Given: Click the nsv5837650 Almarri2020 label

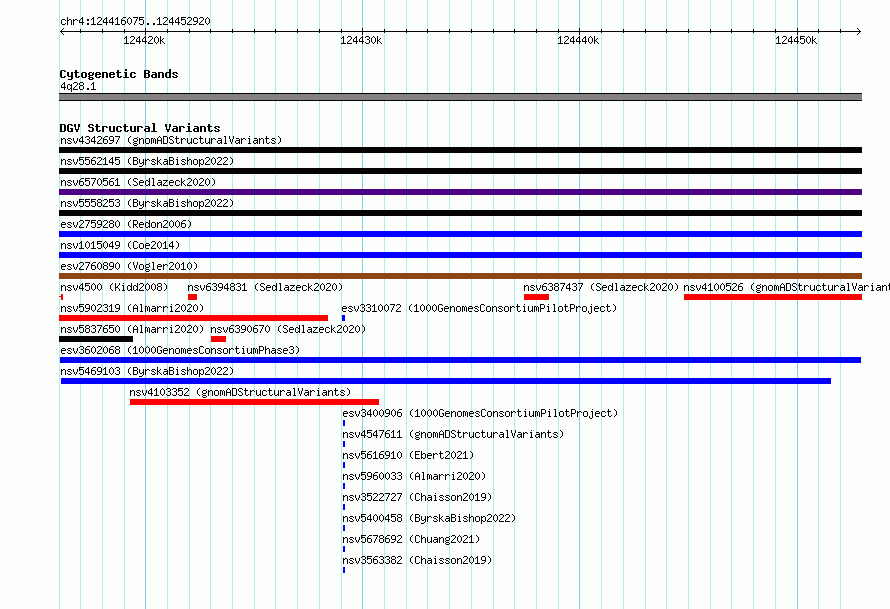Looking at the screenshot, I should click(132, 329).
